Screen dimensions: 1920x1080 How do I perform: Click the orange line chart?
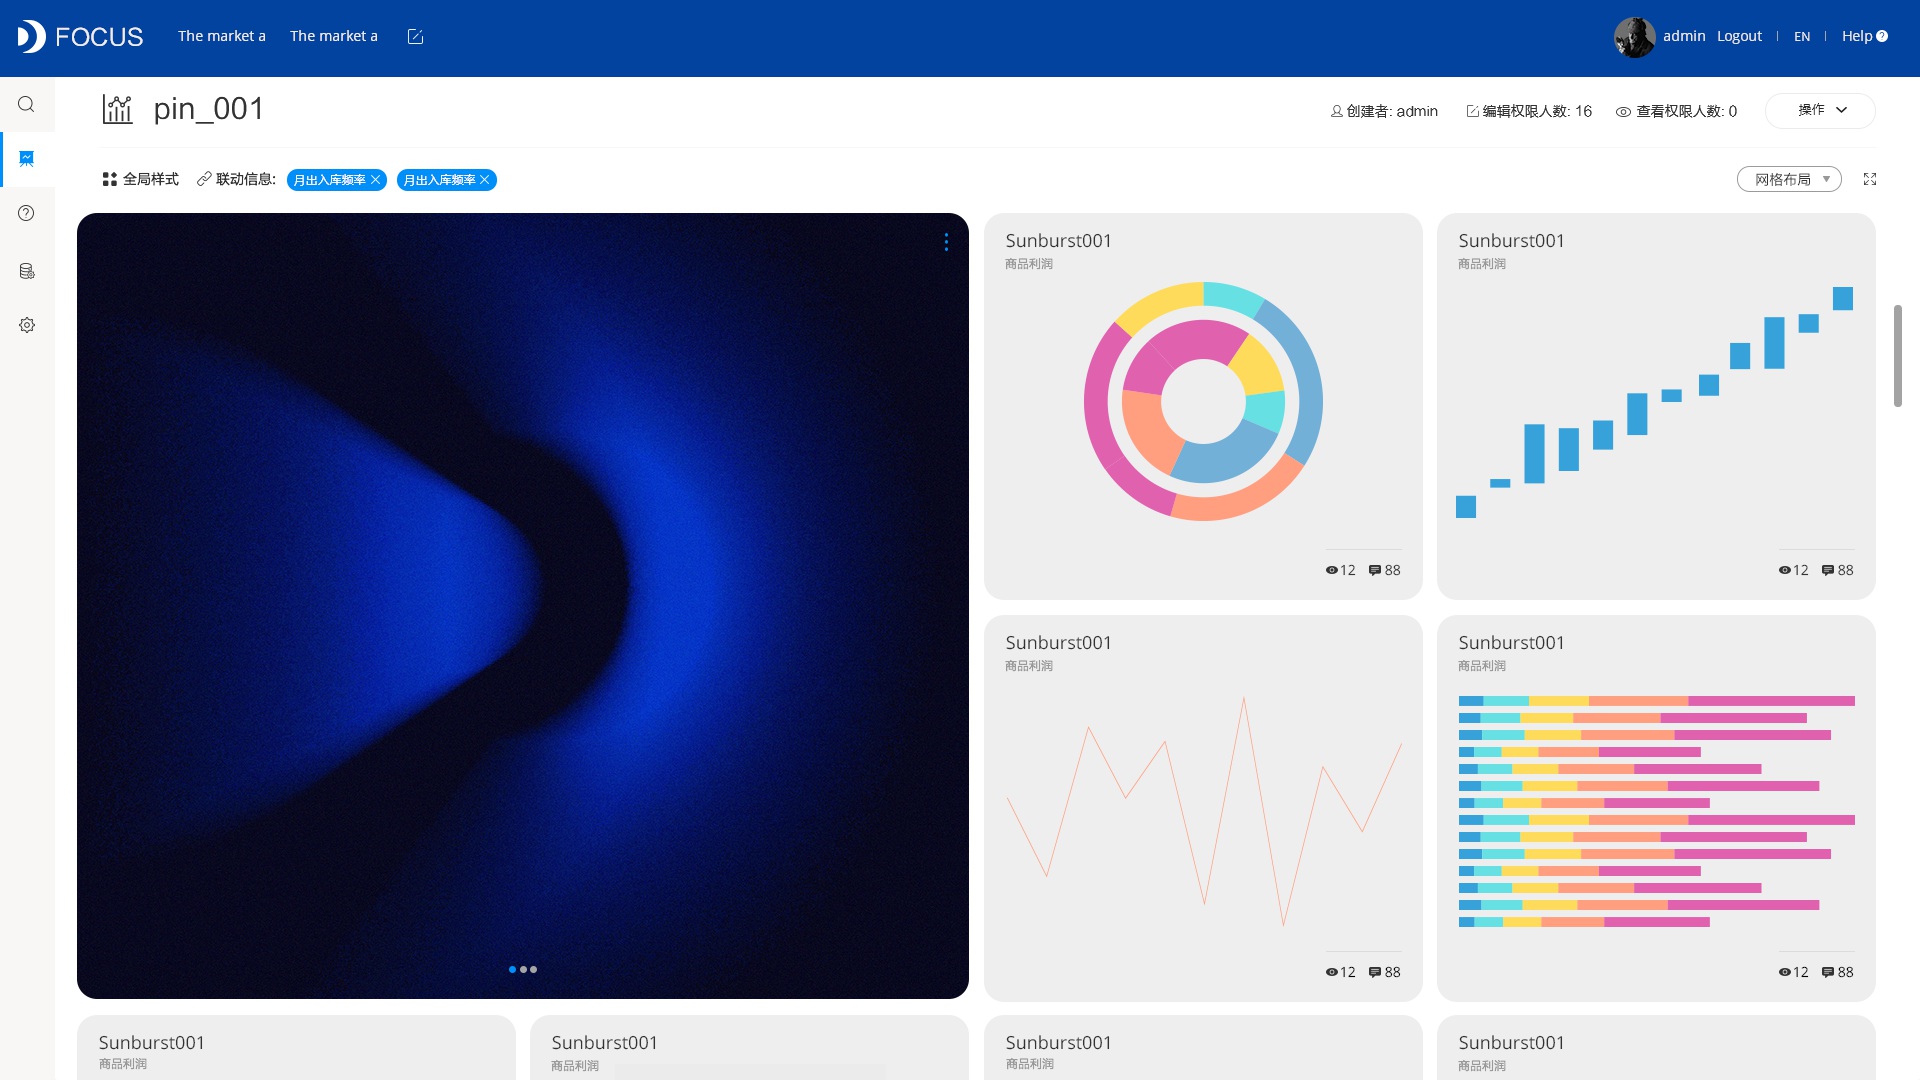click(1204, 811)
